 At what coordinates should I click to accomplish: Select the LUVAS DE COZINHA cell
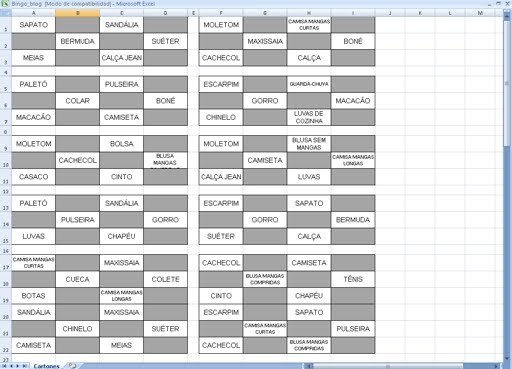(309, 117)
